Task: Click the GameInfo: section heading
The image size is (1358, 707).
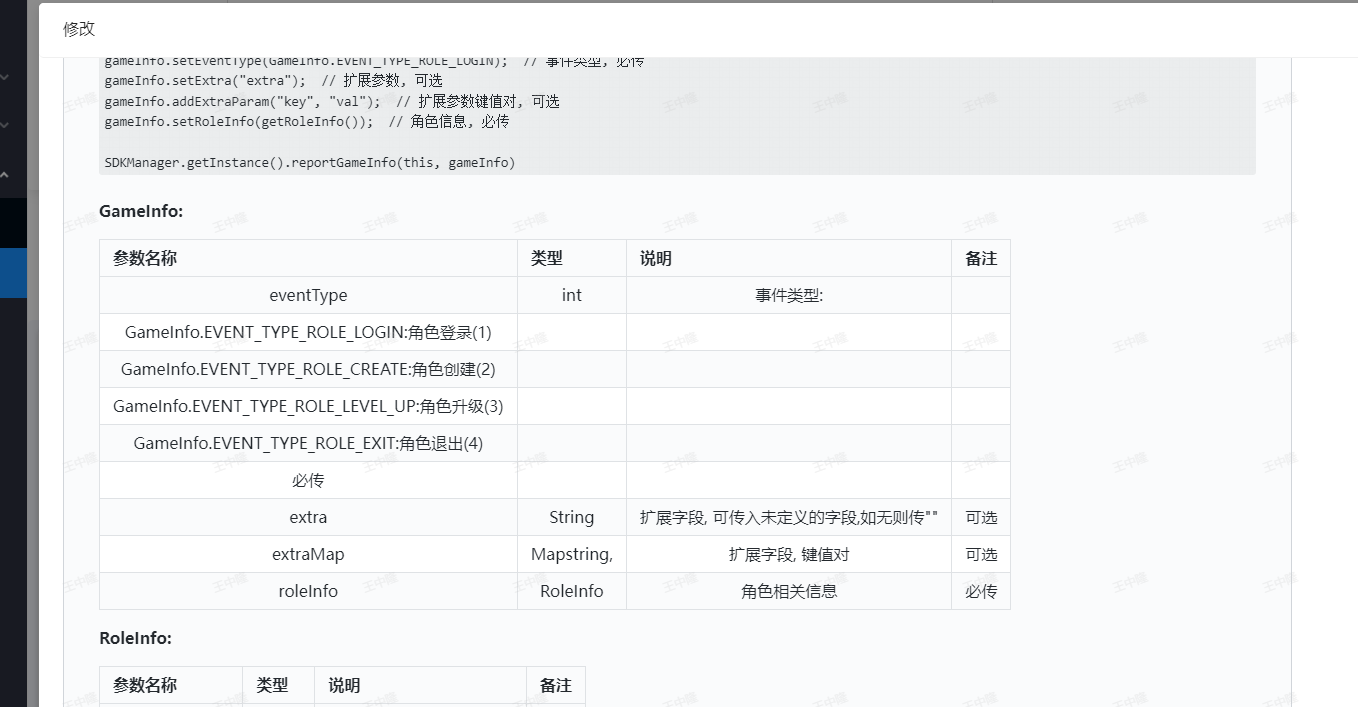Action: click(141, 211)
